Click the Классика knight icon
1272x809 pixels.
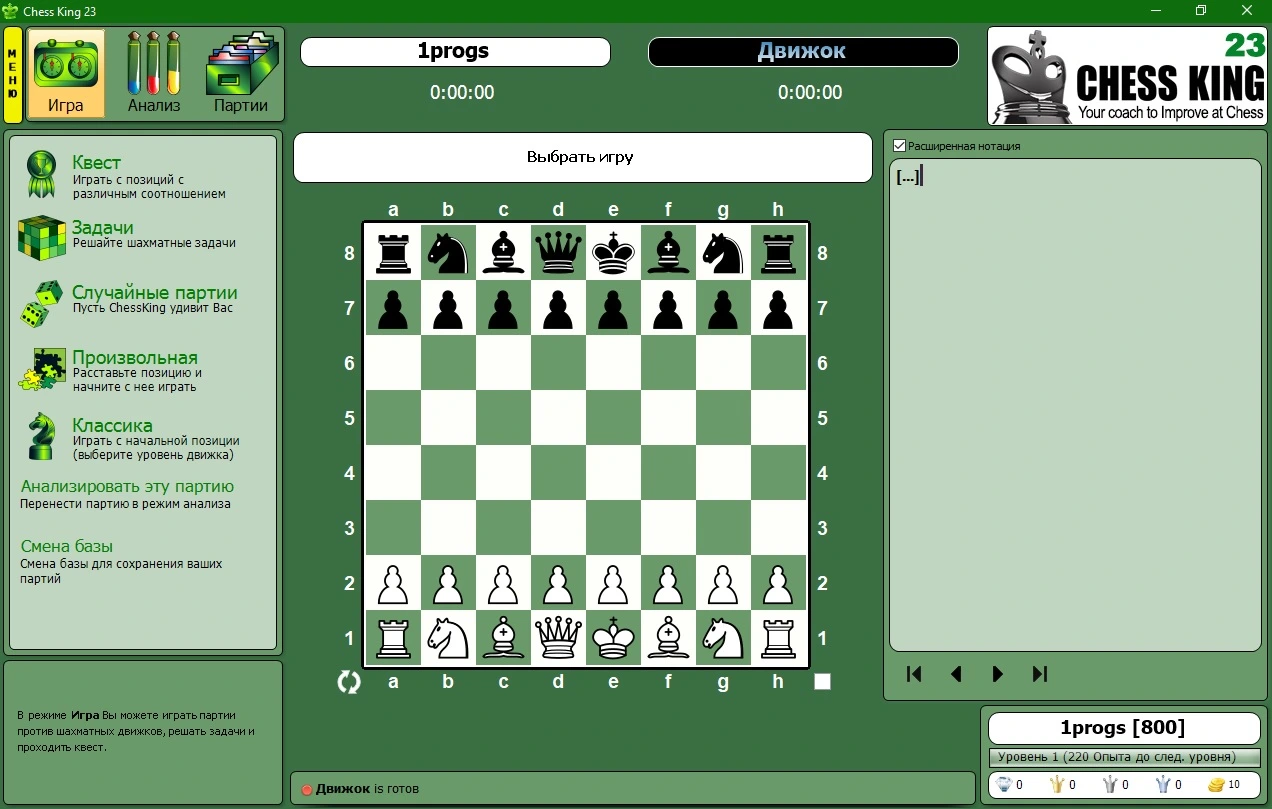41,436
